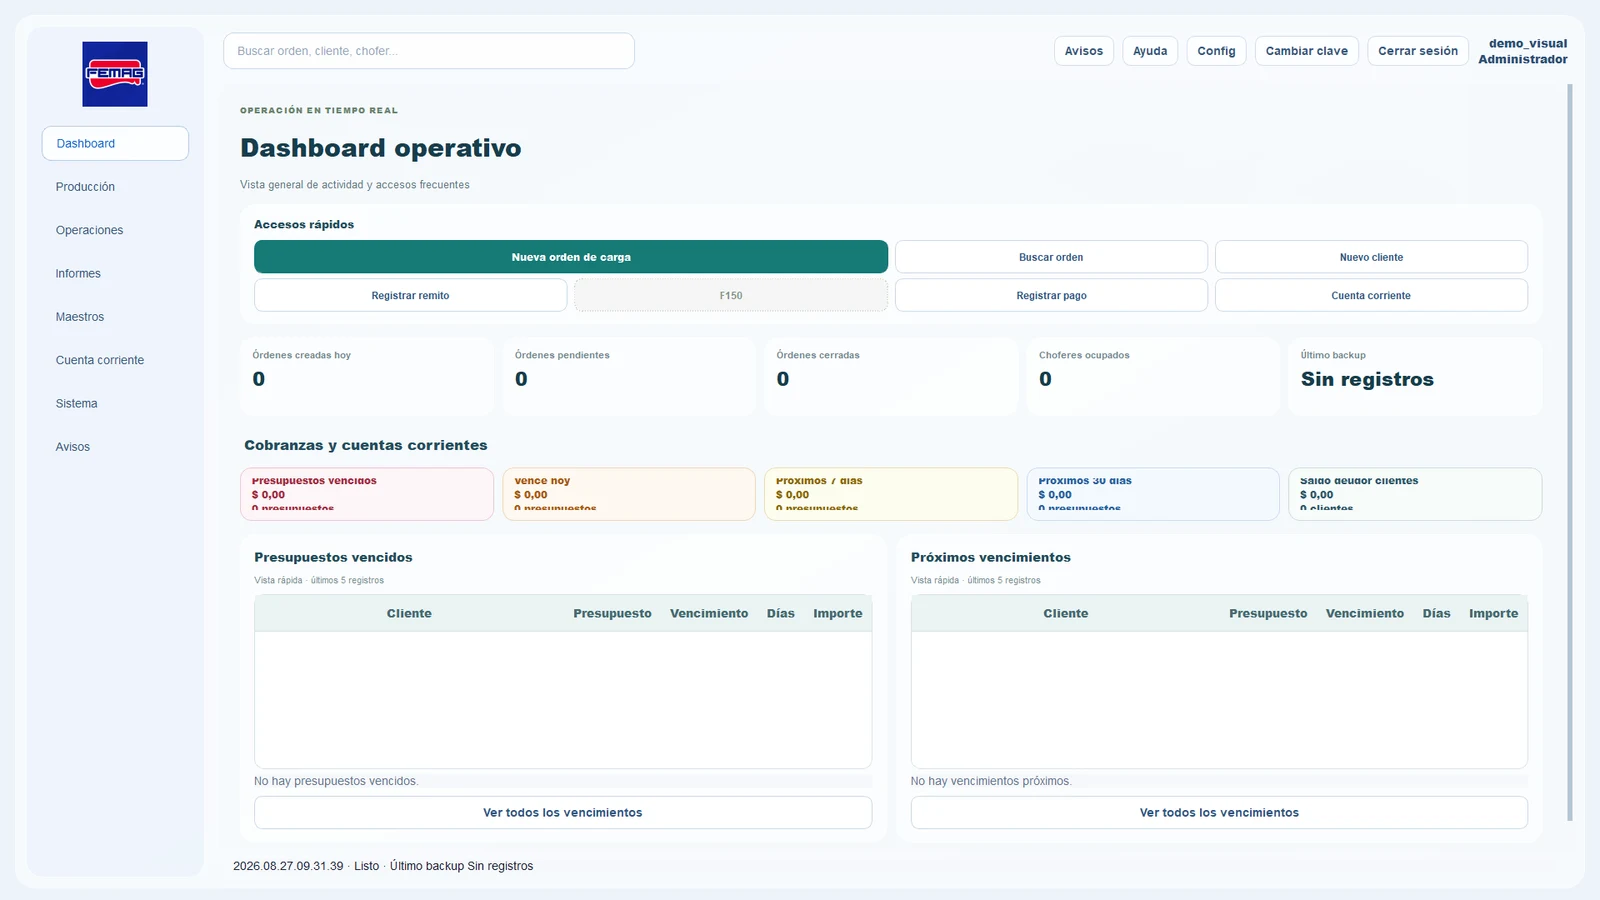
Task: Click Registrar pago button
Action: point(1051,295)
